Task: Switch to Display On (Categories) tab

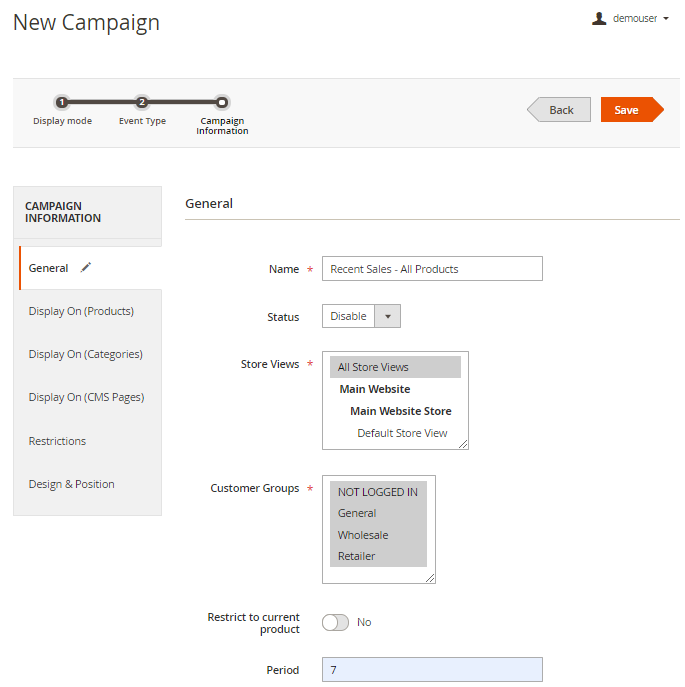Action: [85, 354]
